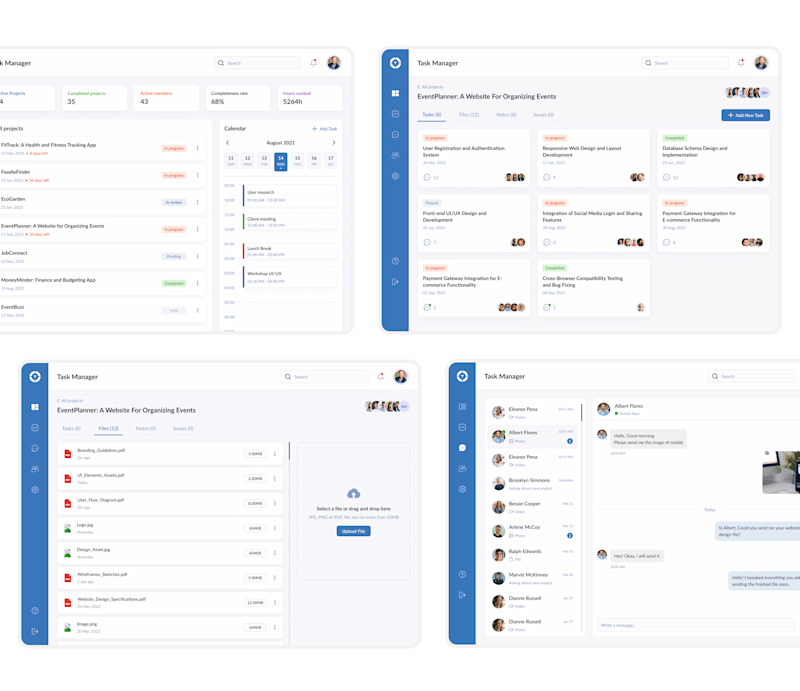Open options menu for Logo.jpg file
This screenshot has width=800, height=691.
point(274,528)
